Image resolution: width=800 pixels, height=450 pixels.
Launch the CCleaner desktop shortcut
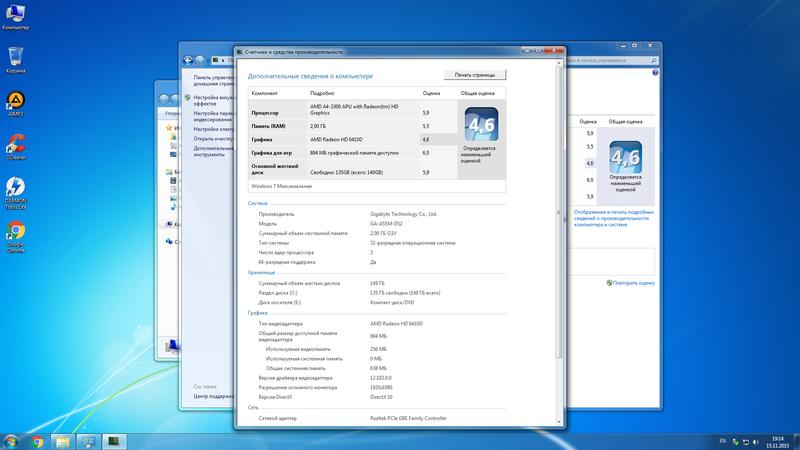click(x=15, y=146)
